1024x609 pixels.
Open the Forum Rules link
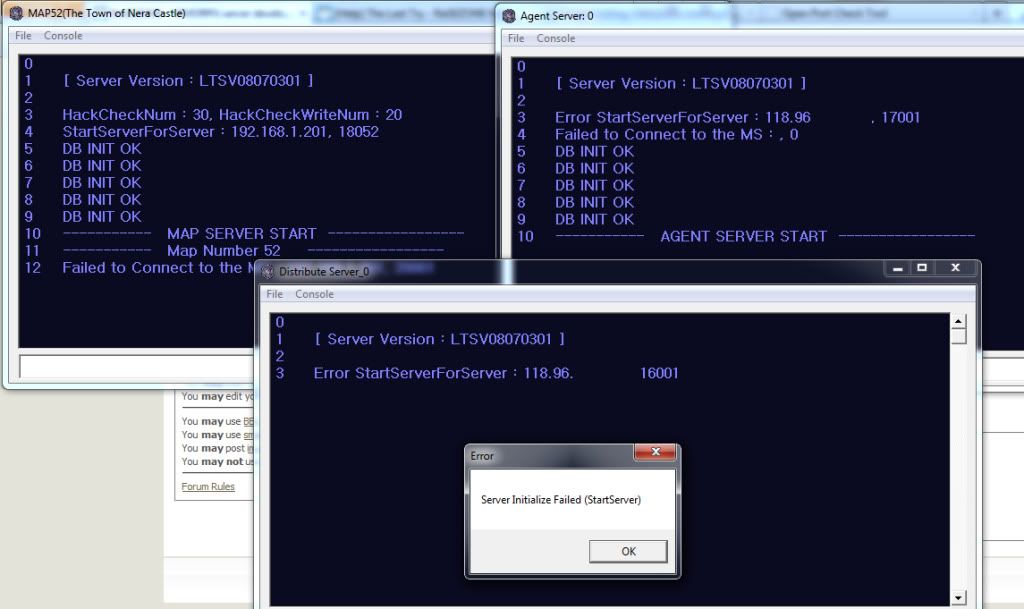point(208,487)
